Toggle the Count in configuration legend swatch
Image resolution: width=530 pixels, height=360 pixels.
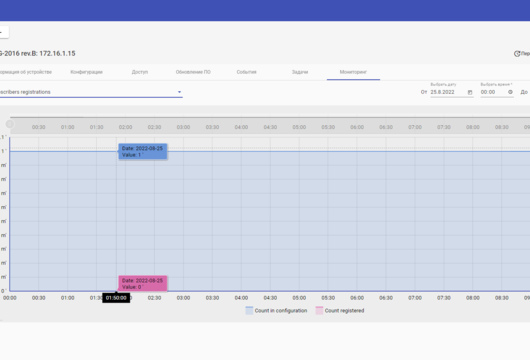[x=249, y=310]
